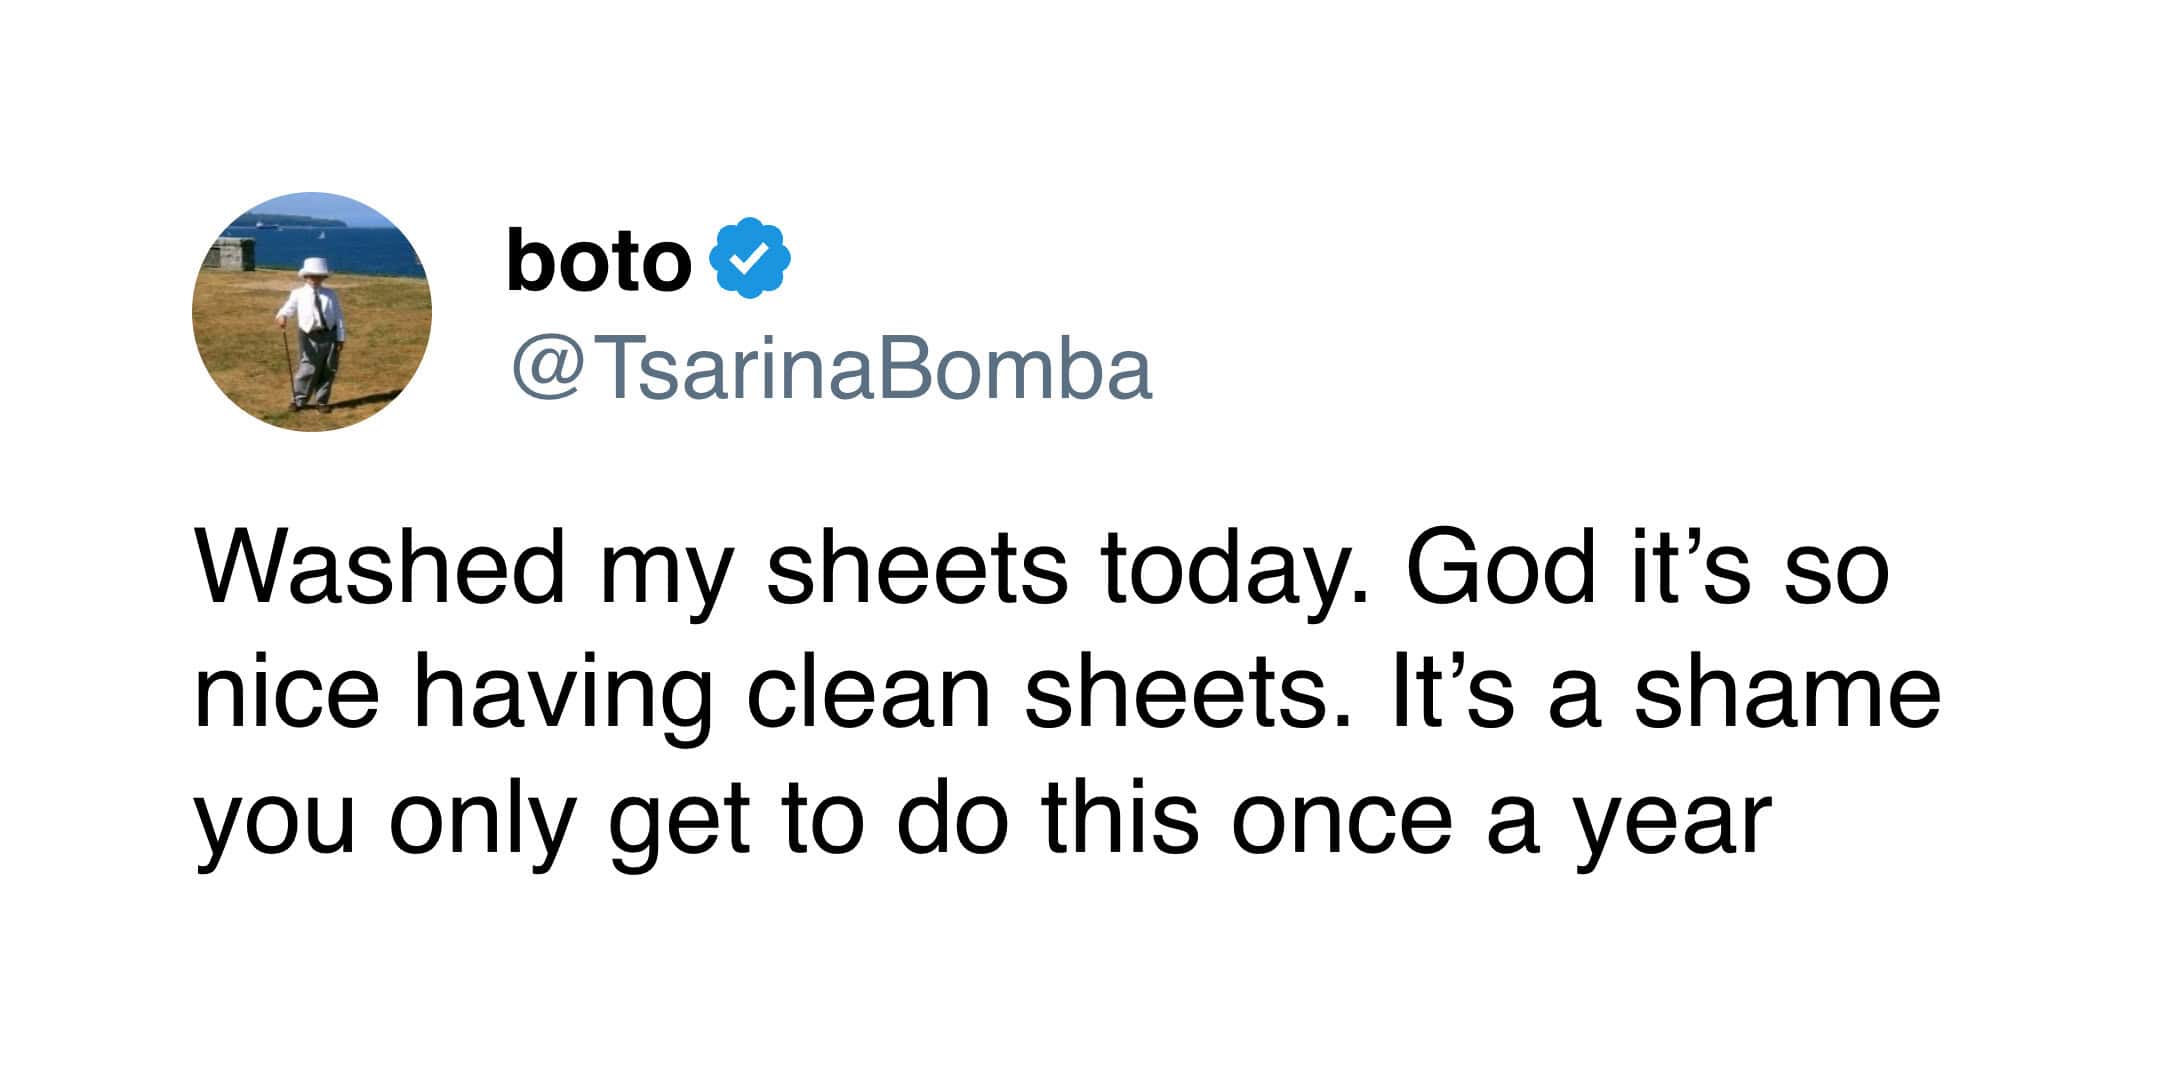This screenshot has height=1070, width=2160.
Task: Click the word "Washed" in the tweet
Action: tap(380, 568)
